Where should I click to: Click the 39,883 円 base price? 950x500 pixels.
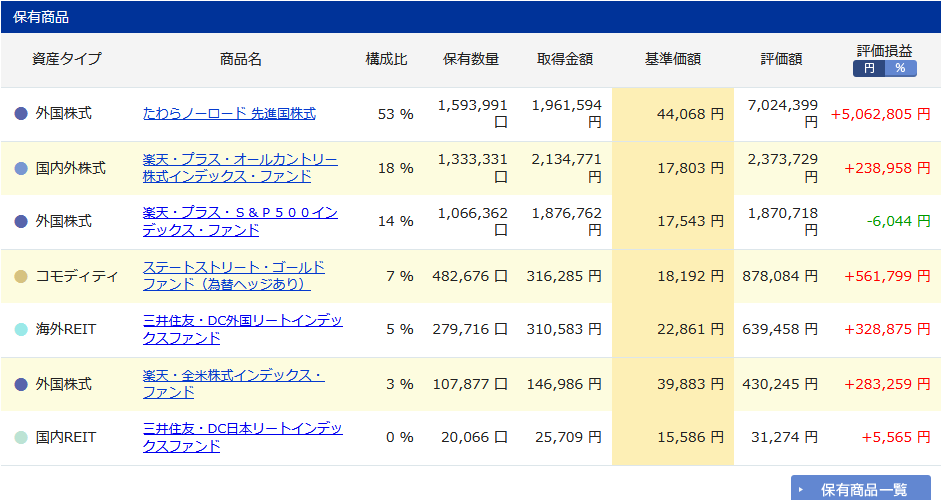coord(690,384)
